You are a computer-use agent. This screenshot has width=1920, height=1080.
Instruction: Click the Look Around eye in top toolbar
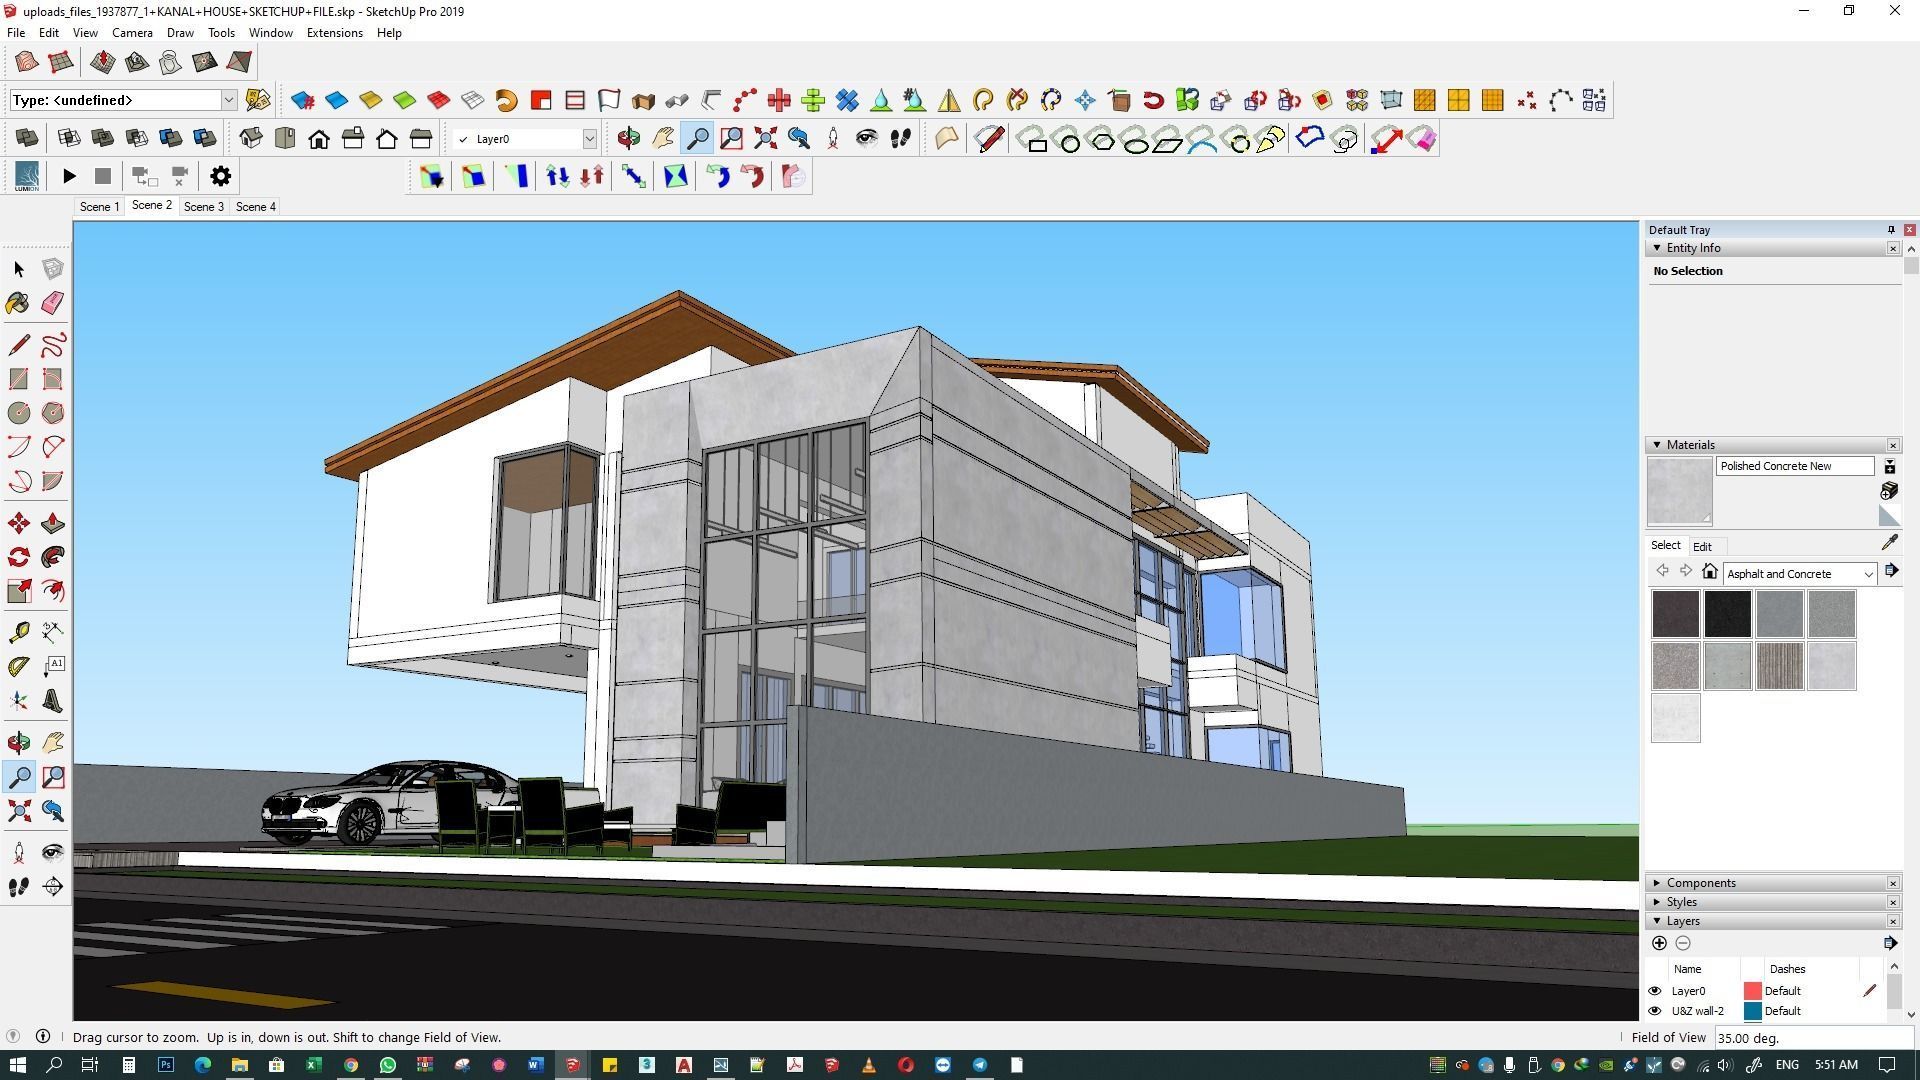coord(866,138)
